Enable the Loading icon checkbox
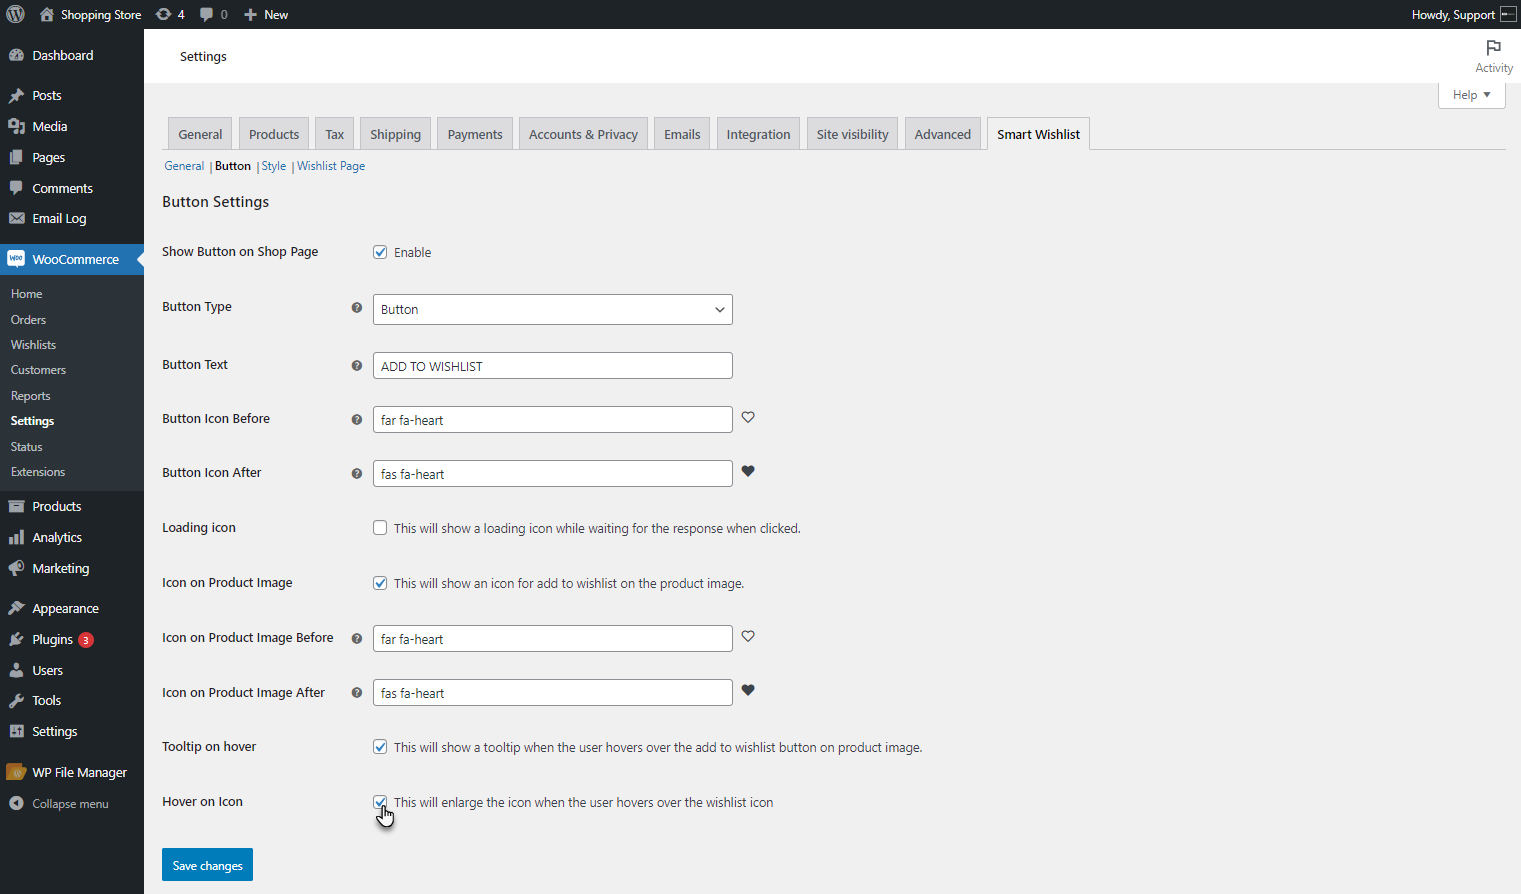Screen dimensions: 1521x894 click(380, 528)
